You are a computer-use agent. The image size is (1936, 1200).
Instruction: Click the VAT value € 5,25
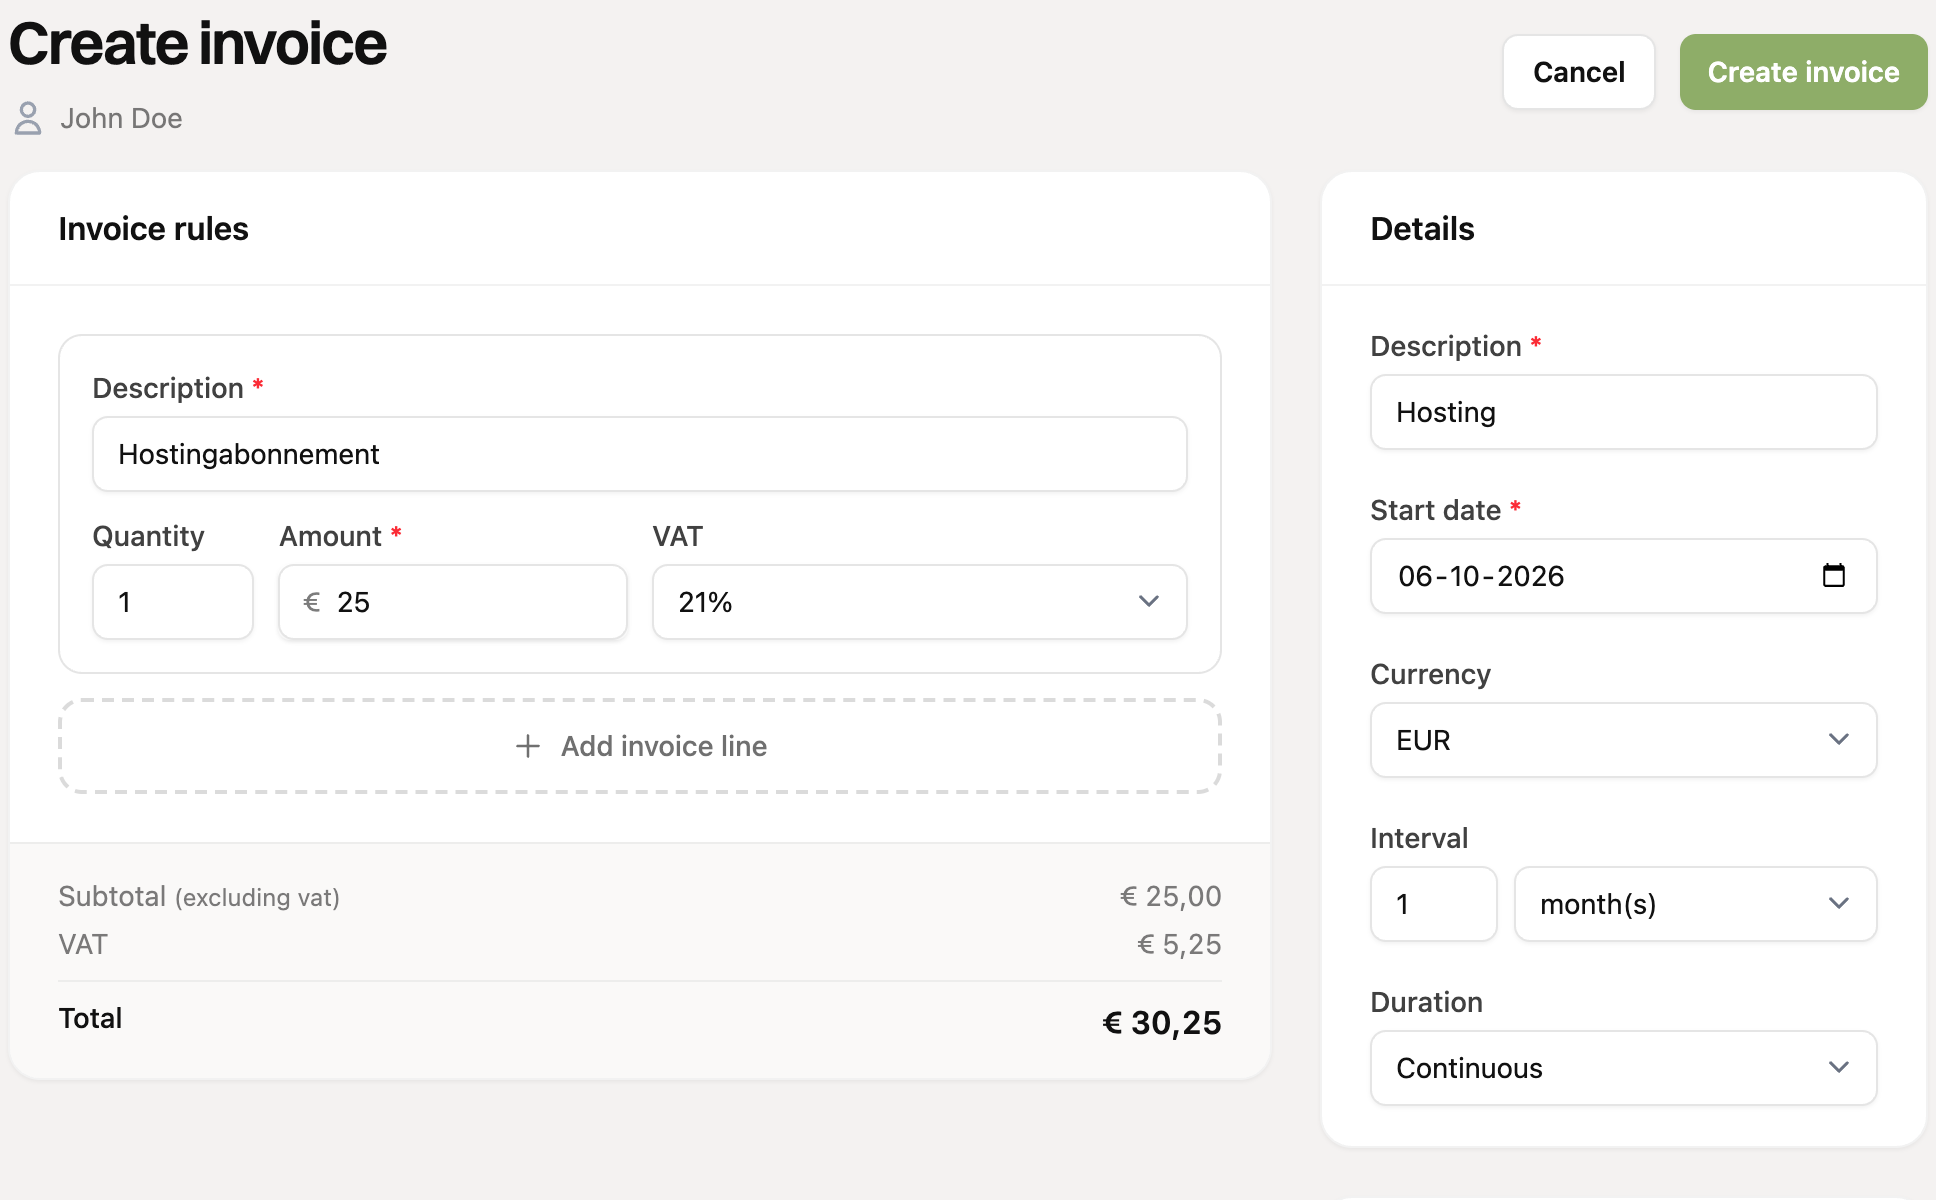1179,944
